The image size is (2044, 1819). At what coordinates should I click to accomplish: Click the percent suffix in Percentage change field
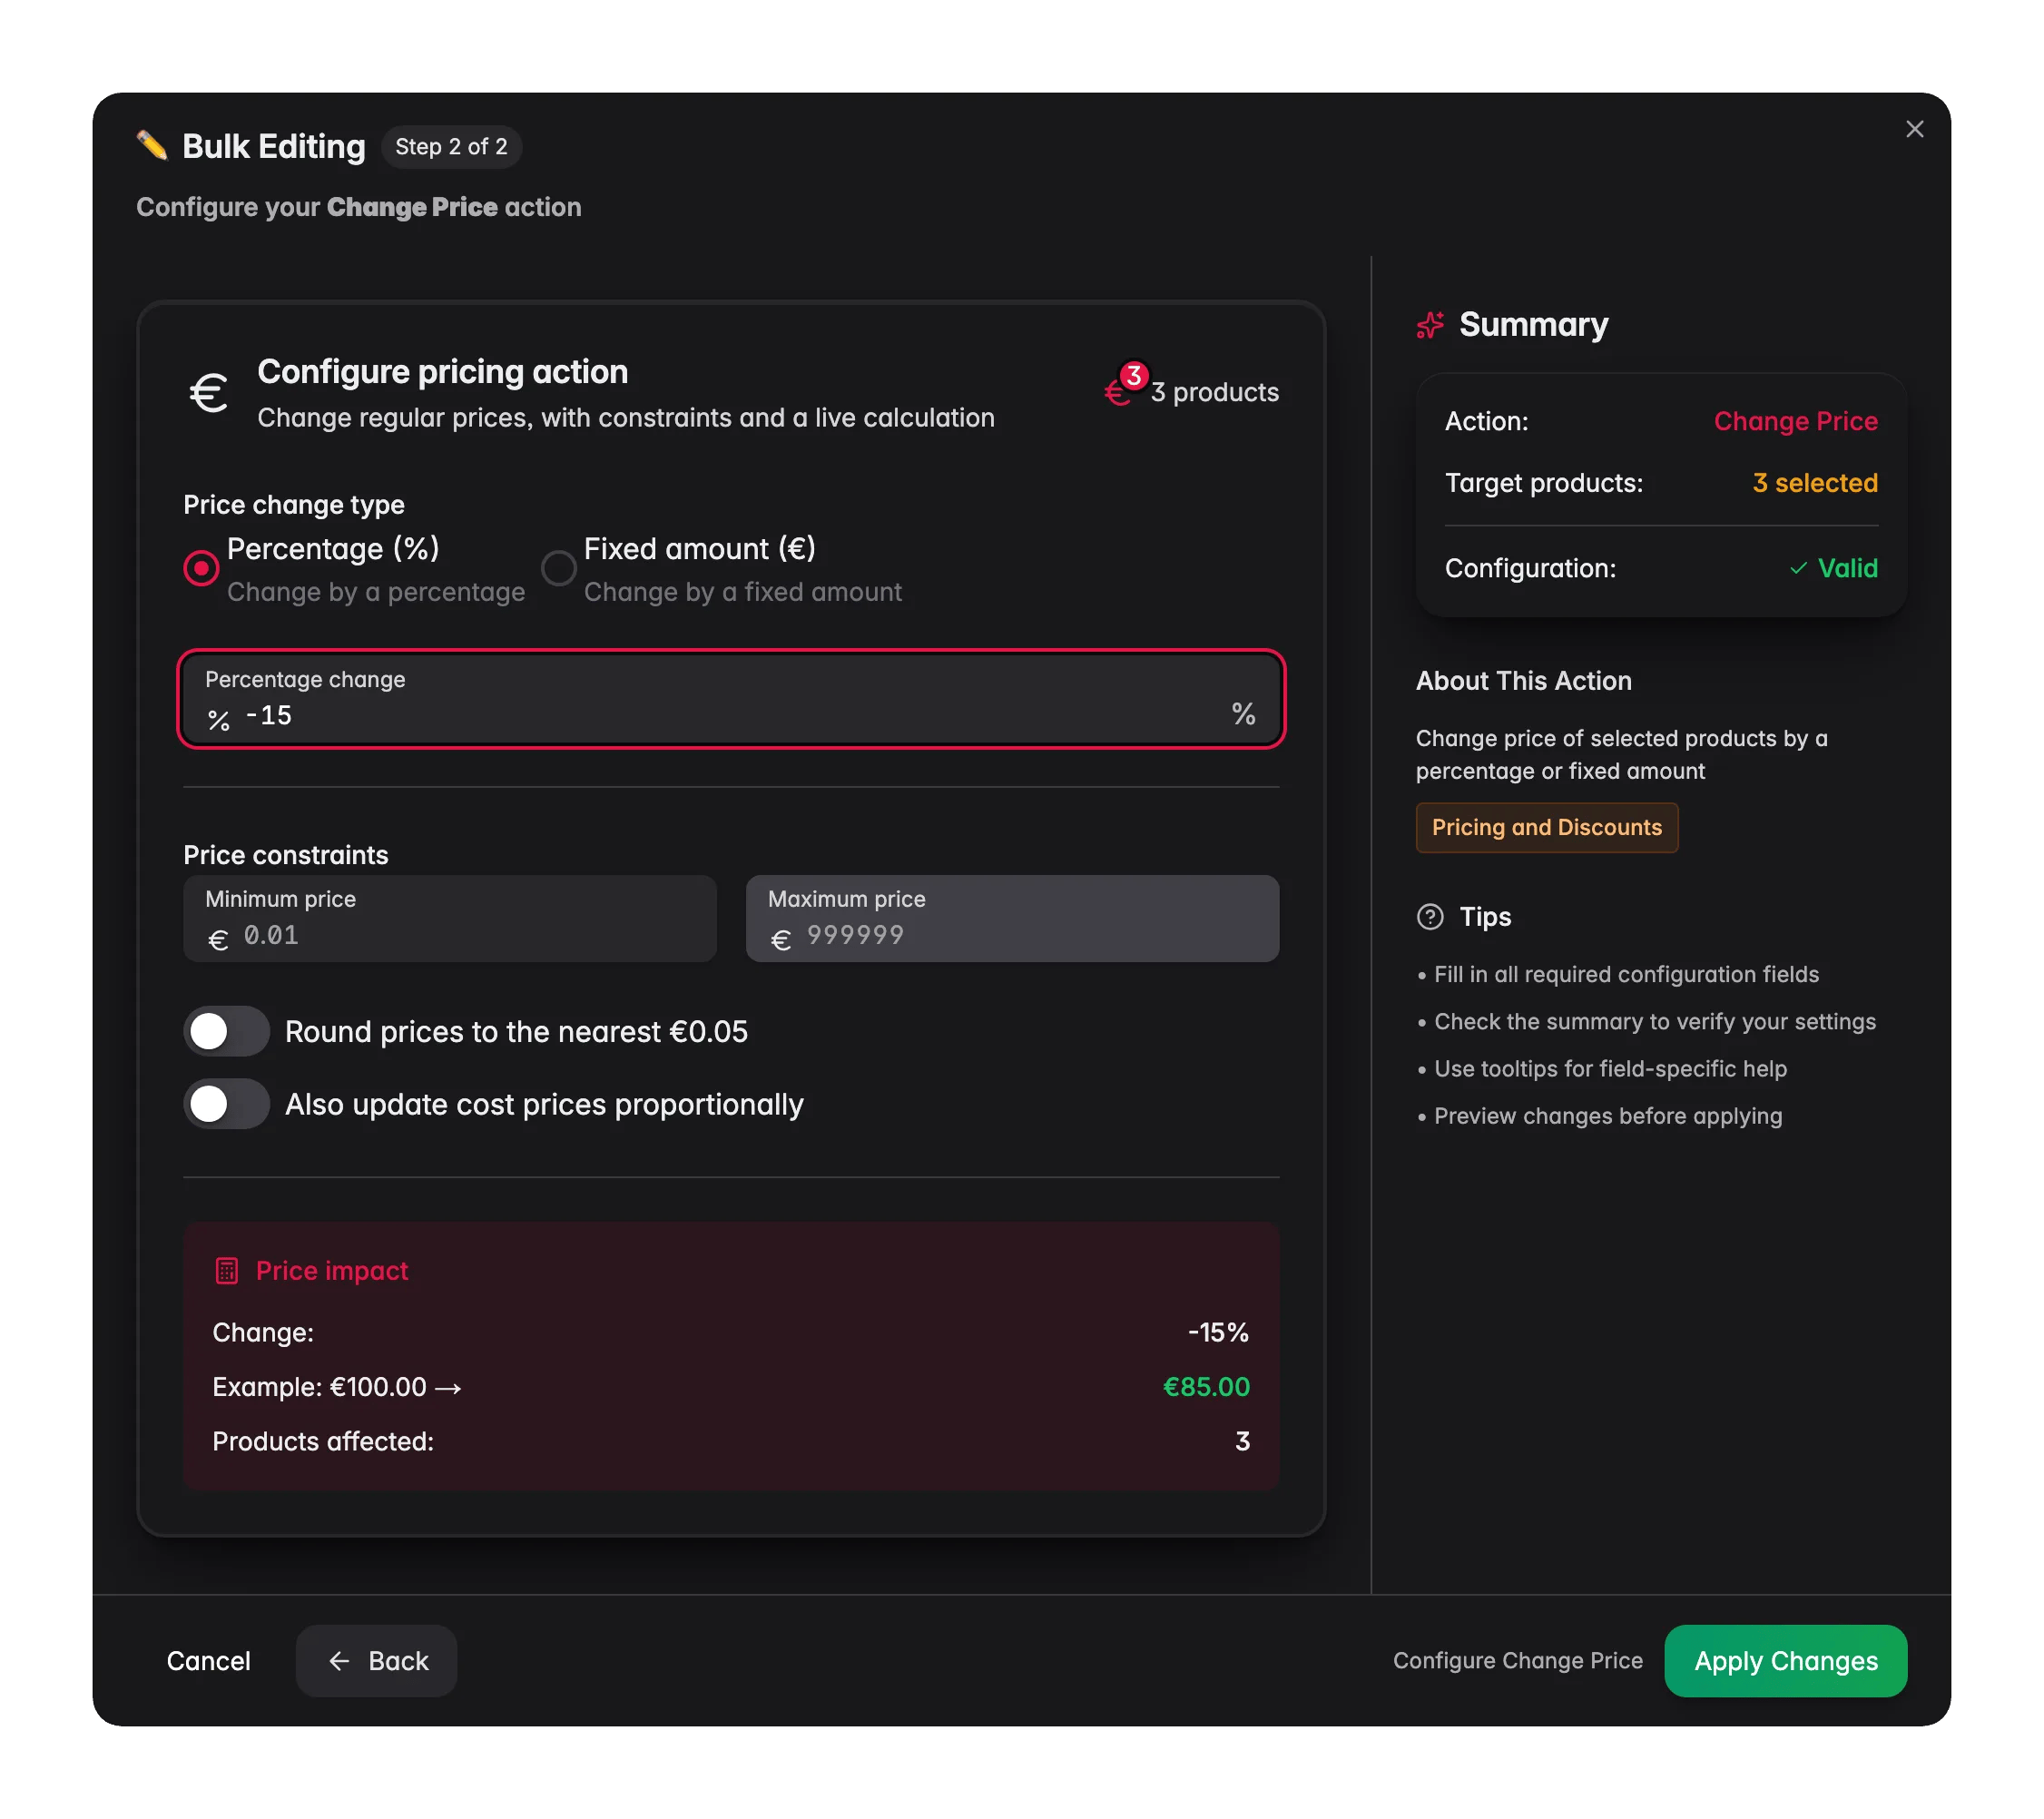pos(1243,714)
